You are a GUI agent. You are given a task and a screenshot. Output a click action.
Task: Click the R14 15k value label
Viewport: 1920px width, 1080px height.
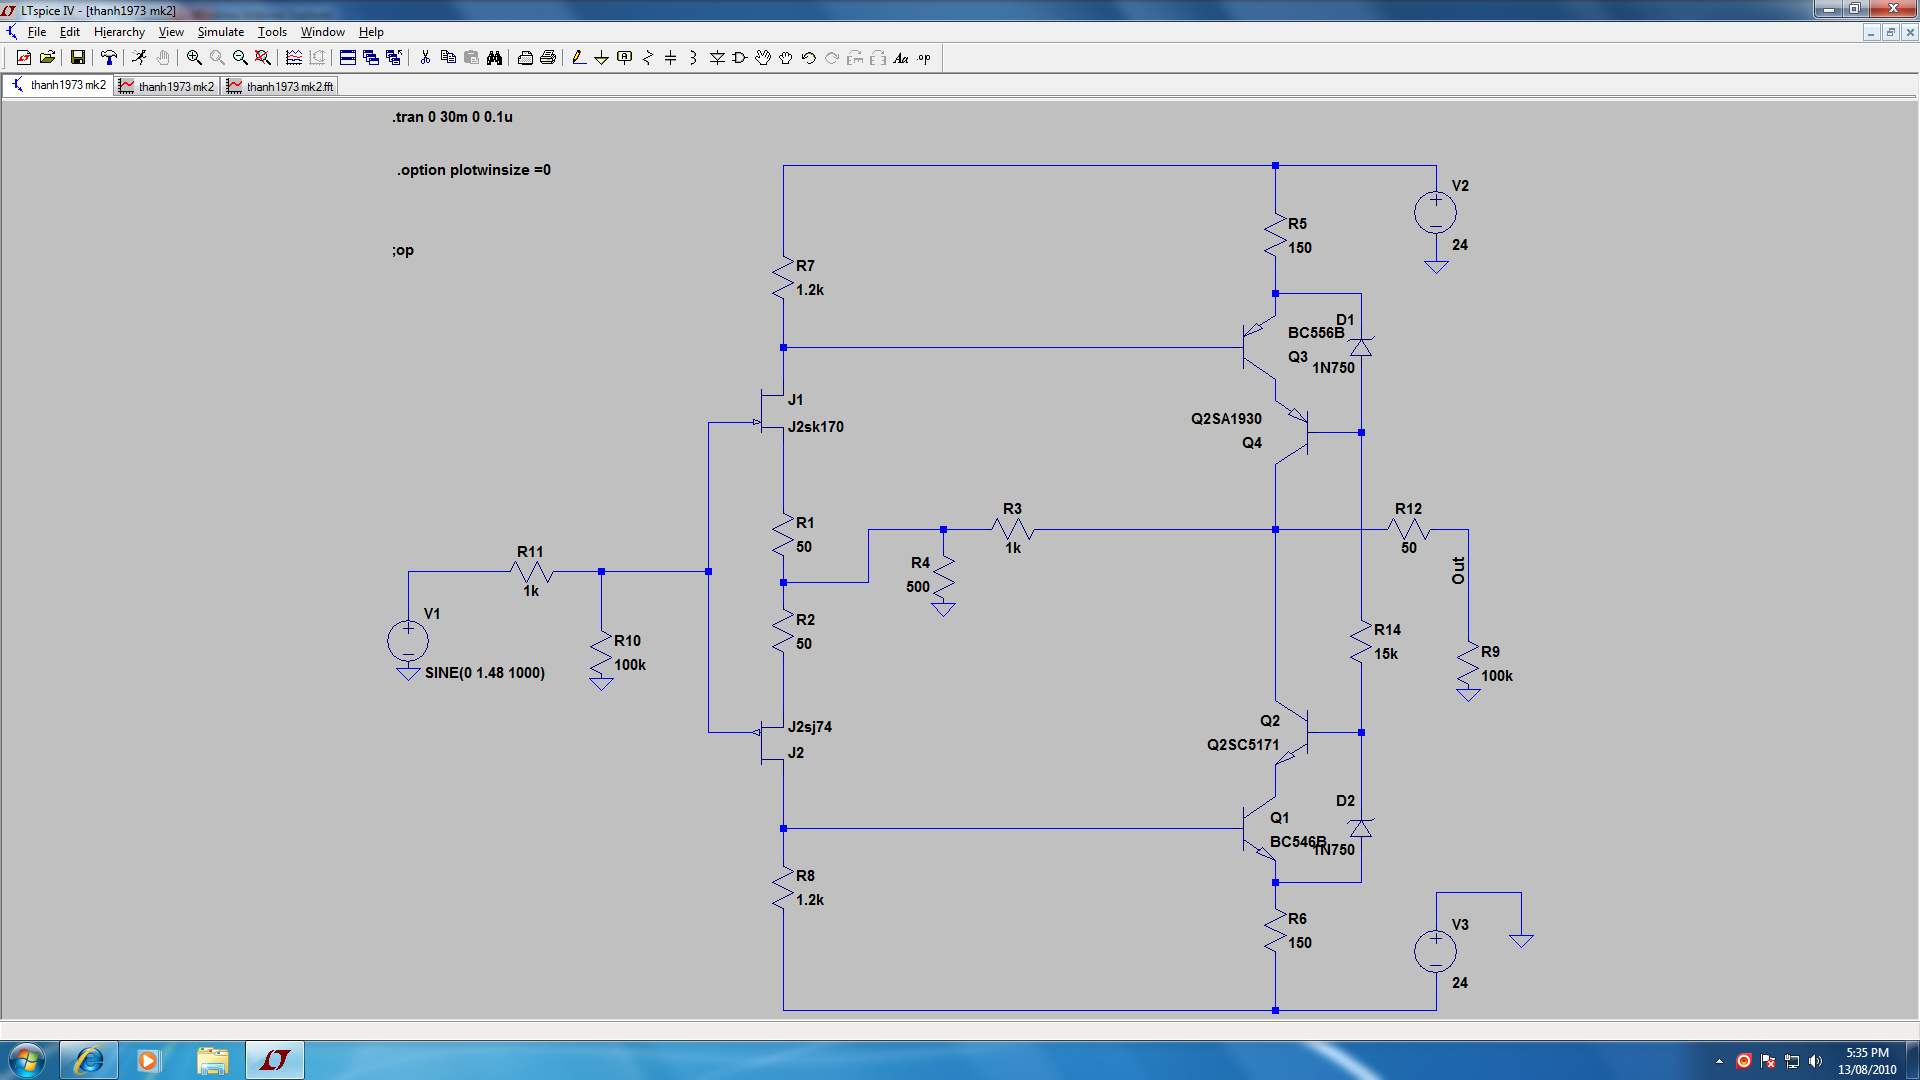[1386, 654]
